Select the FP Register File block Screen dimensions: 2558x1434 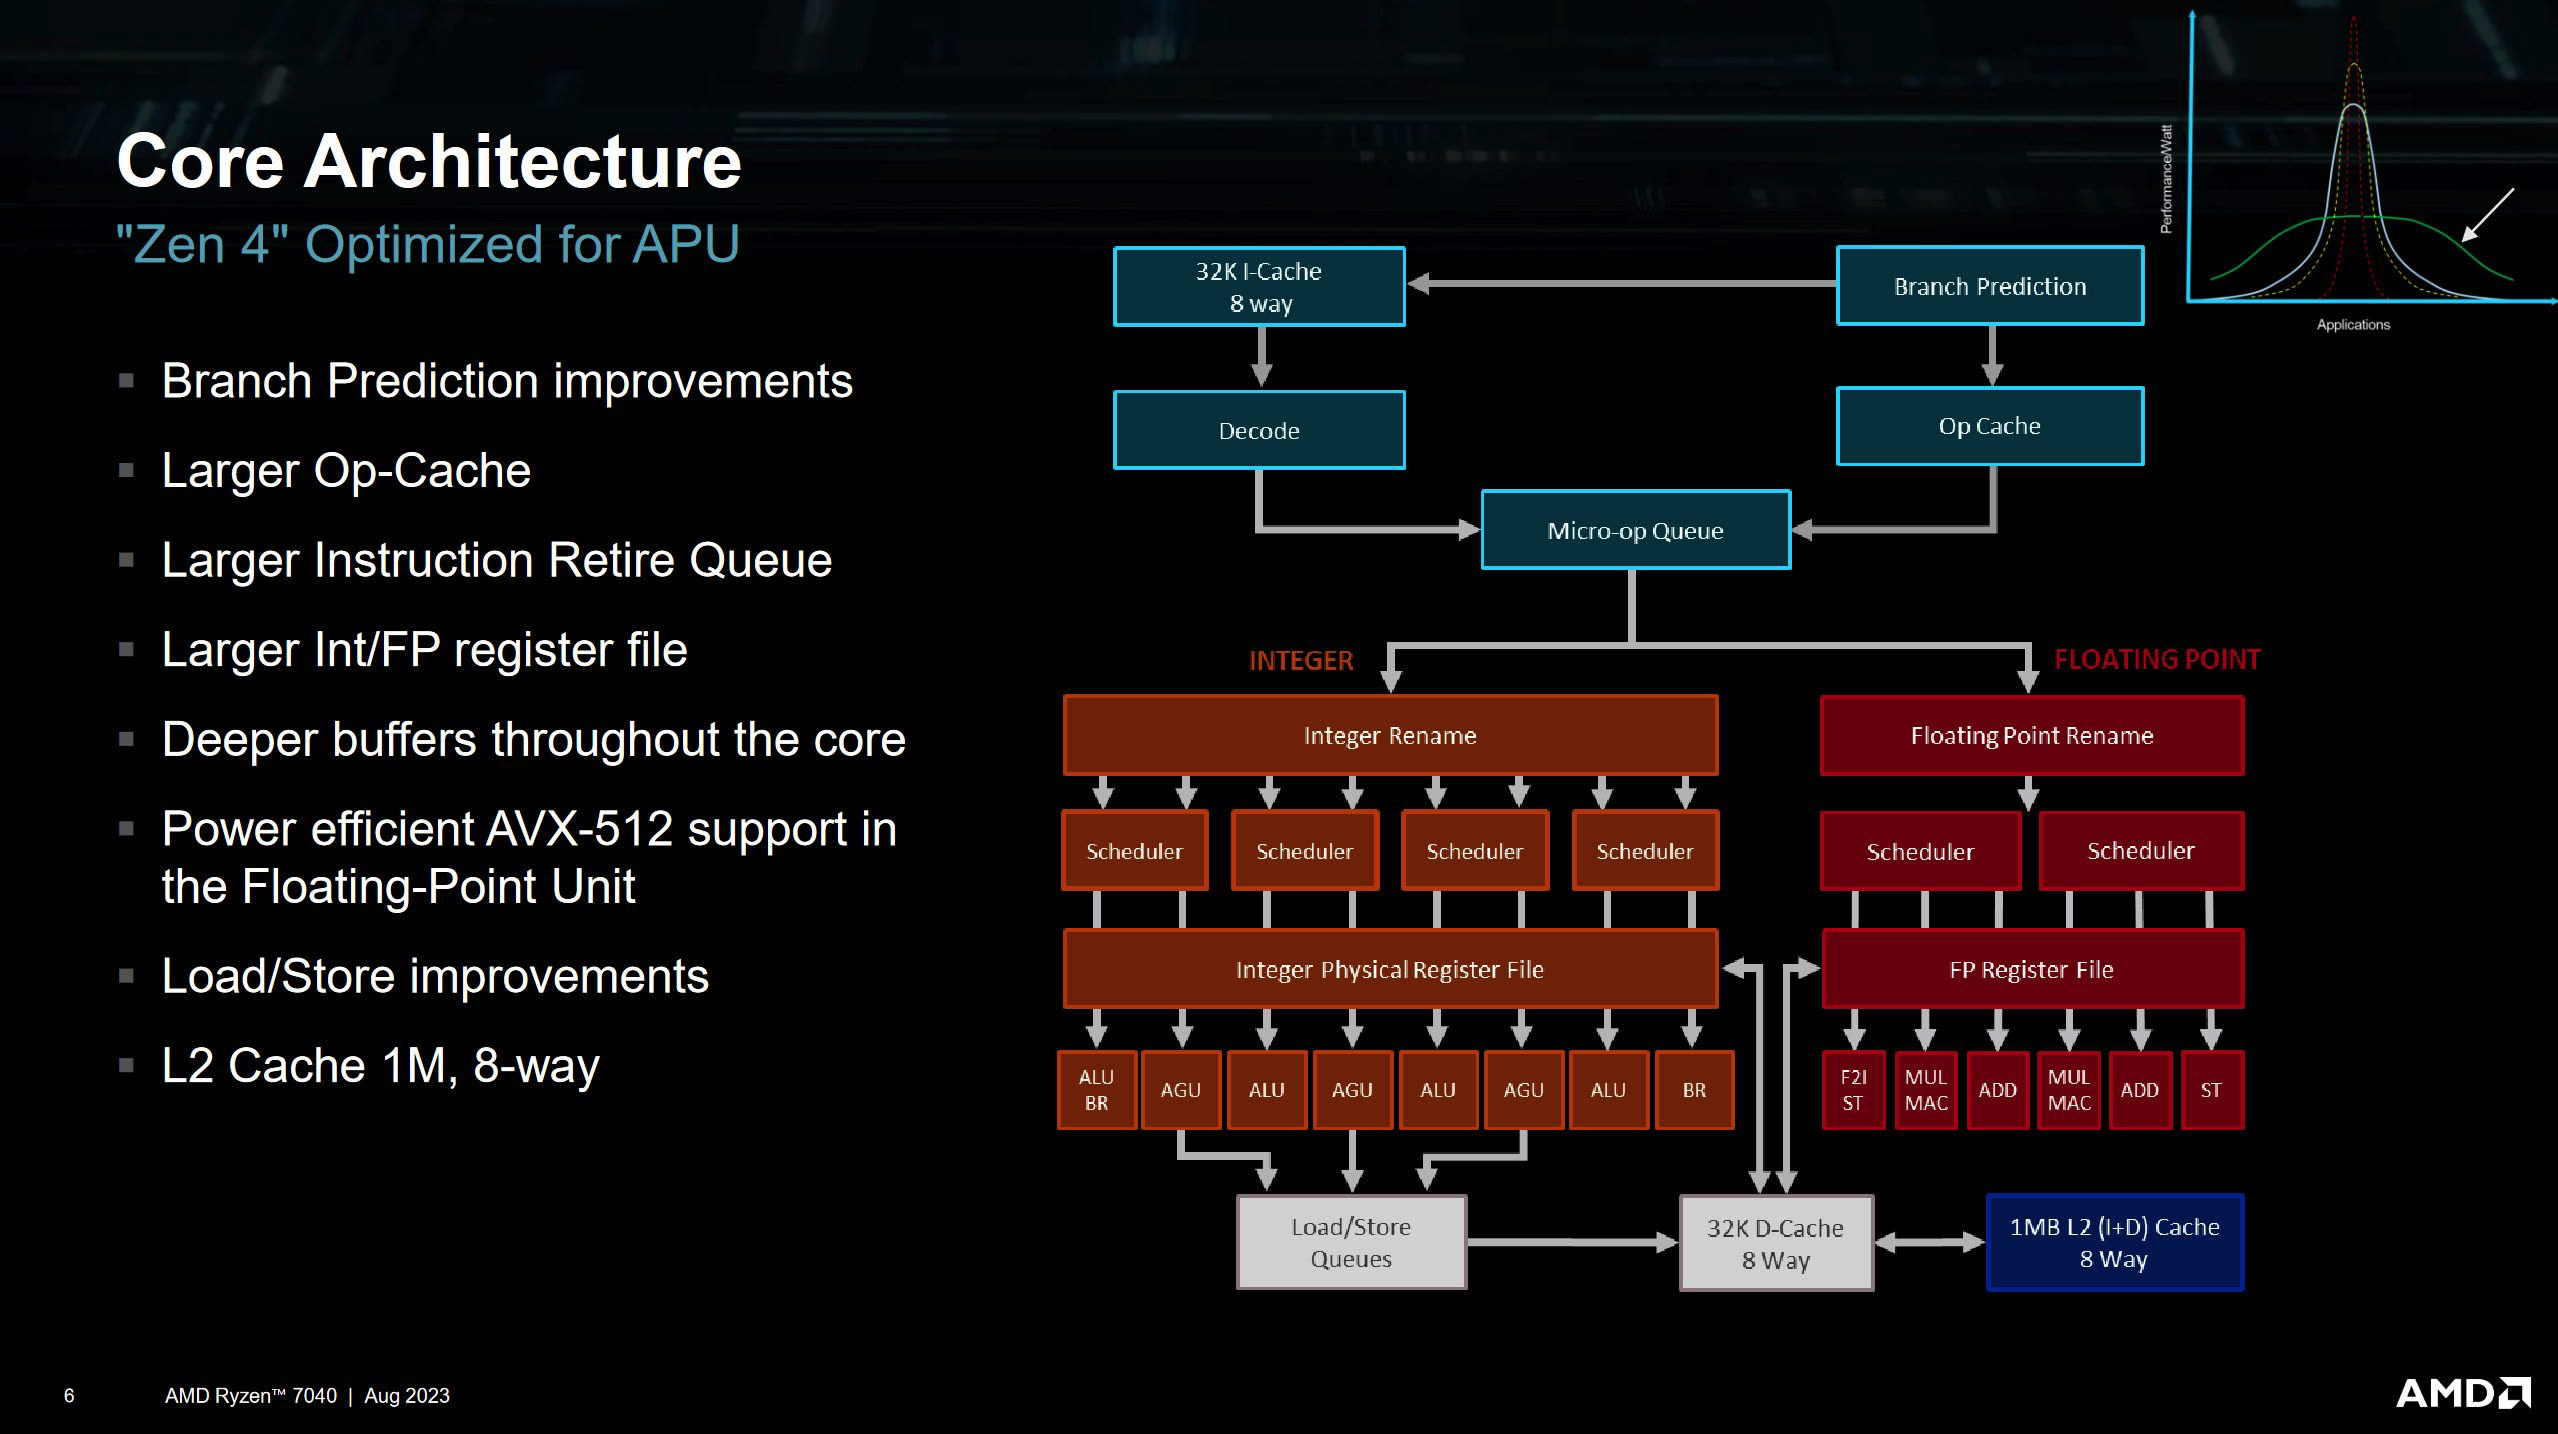tap(2032, 969)
